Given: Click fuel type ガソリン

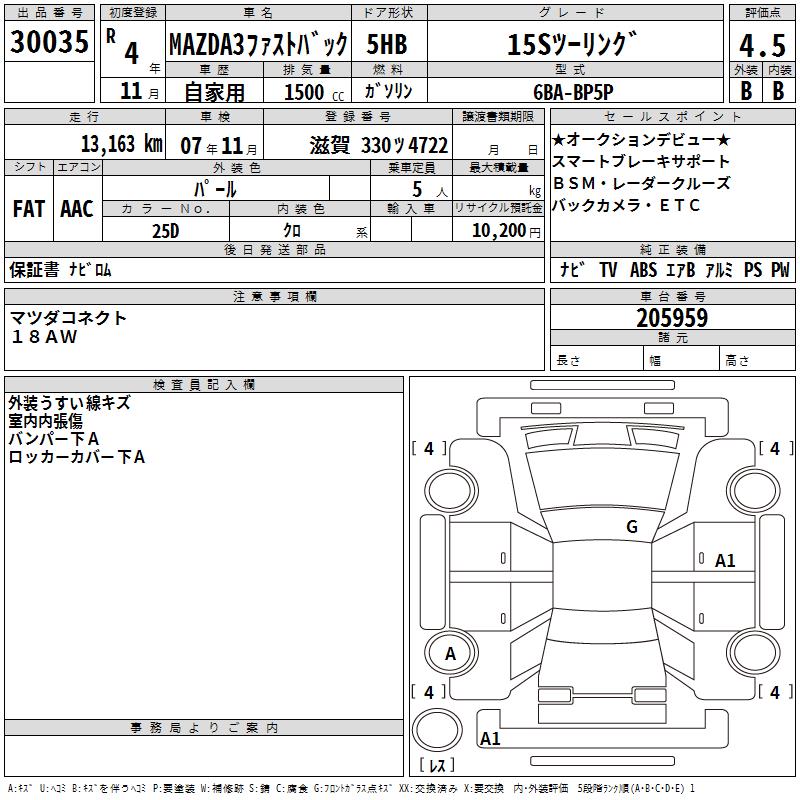Looking at the screenshot, I should pos(388,91).
